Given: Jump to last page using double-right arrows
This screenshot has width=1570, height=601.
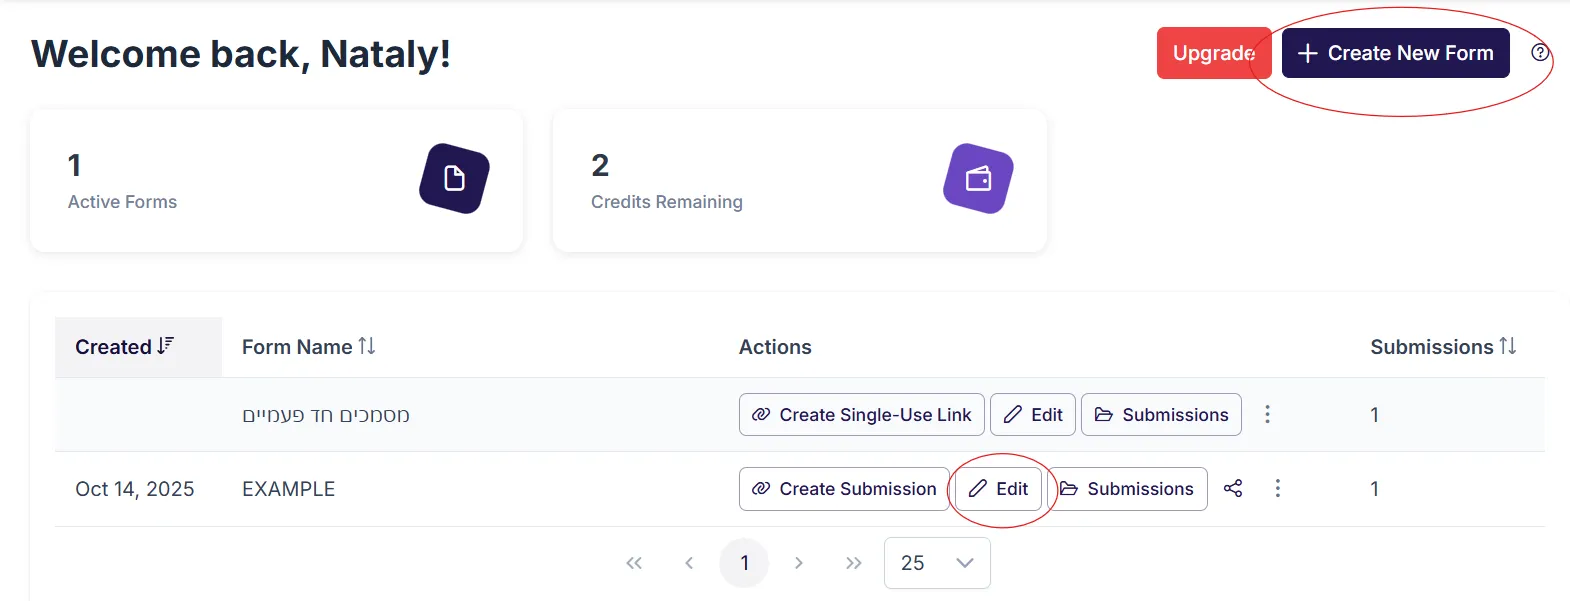Looking at the screenshot, I should pos(853,563).
